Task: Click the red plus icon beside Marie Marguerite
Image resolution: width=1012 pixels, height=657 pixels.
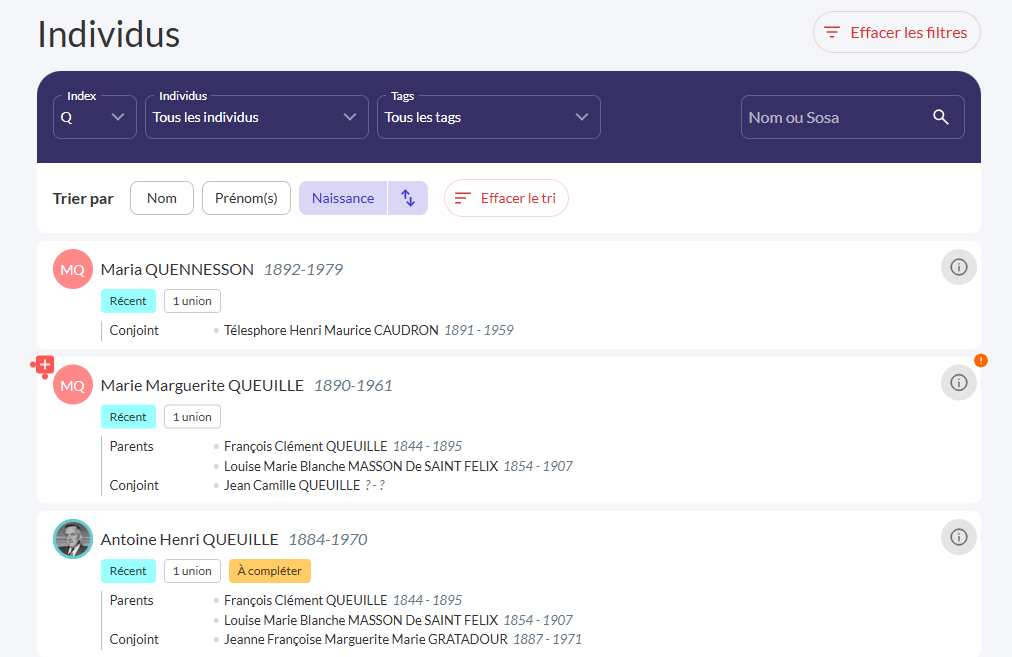Action: click(44, 365)
